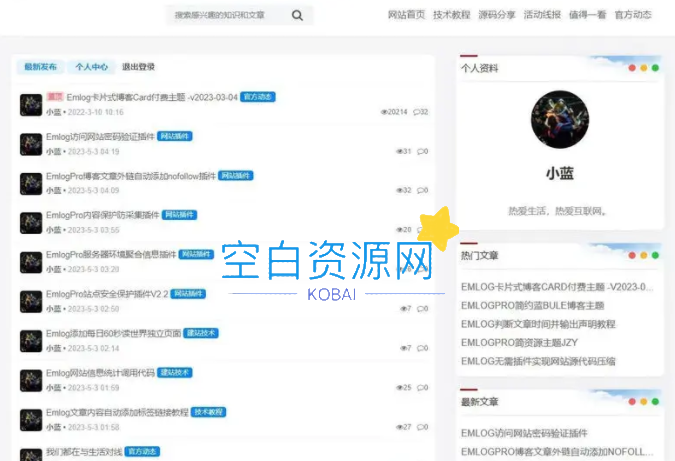675x461 pixels.
Task: Click the 网站插件 tag on nofollow插件 post
Action: tap(235, 176)
